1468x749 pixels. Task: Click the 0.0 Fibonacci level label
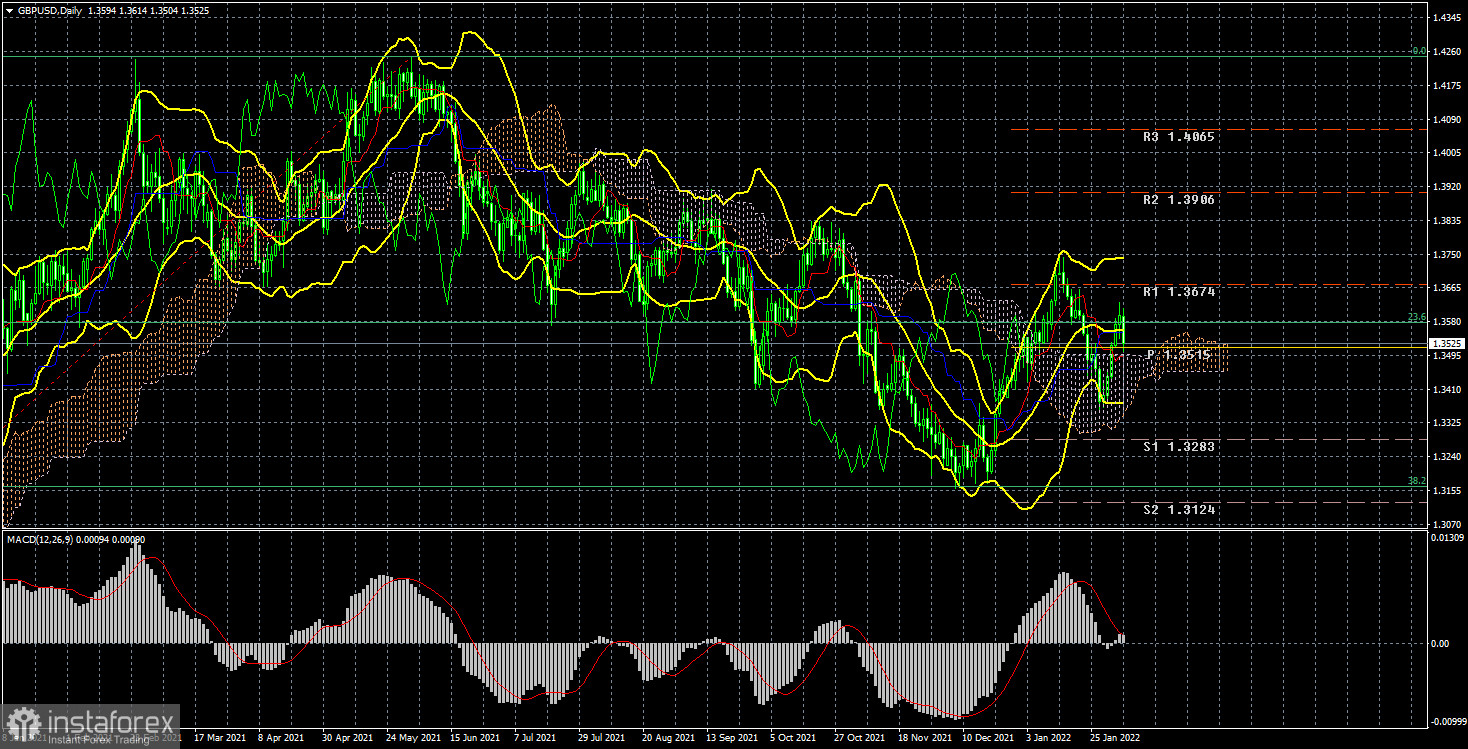coord(1418,51)
